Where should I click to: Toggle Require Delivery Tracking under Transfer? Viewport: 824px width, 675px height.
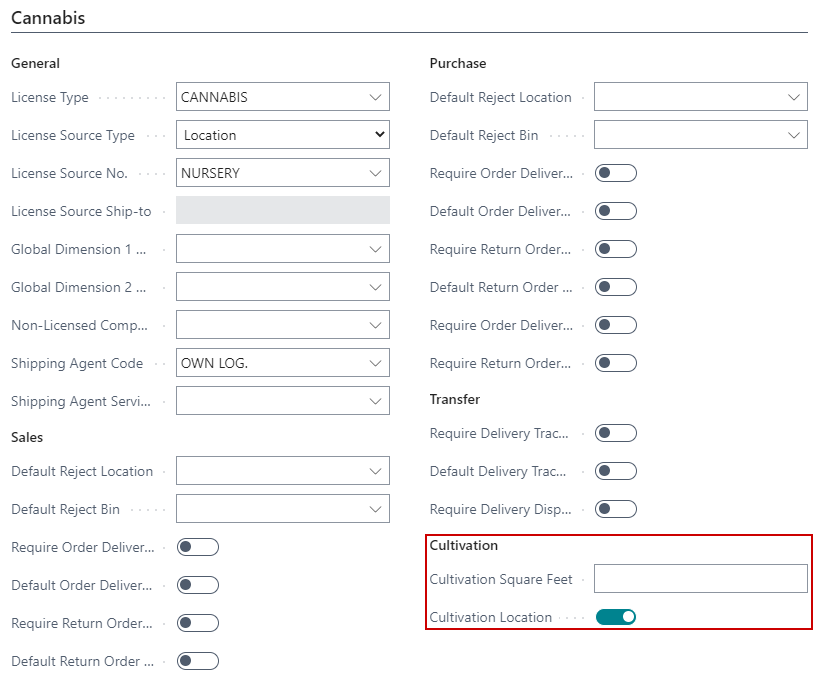pyautogui.click(x=616, y=433)
